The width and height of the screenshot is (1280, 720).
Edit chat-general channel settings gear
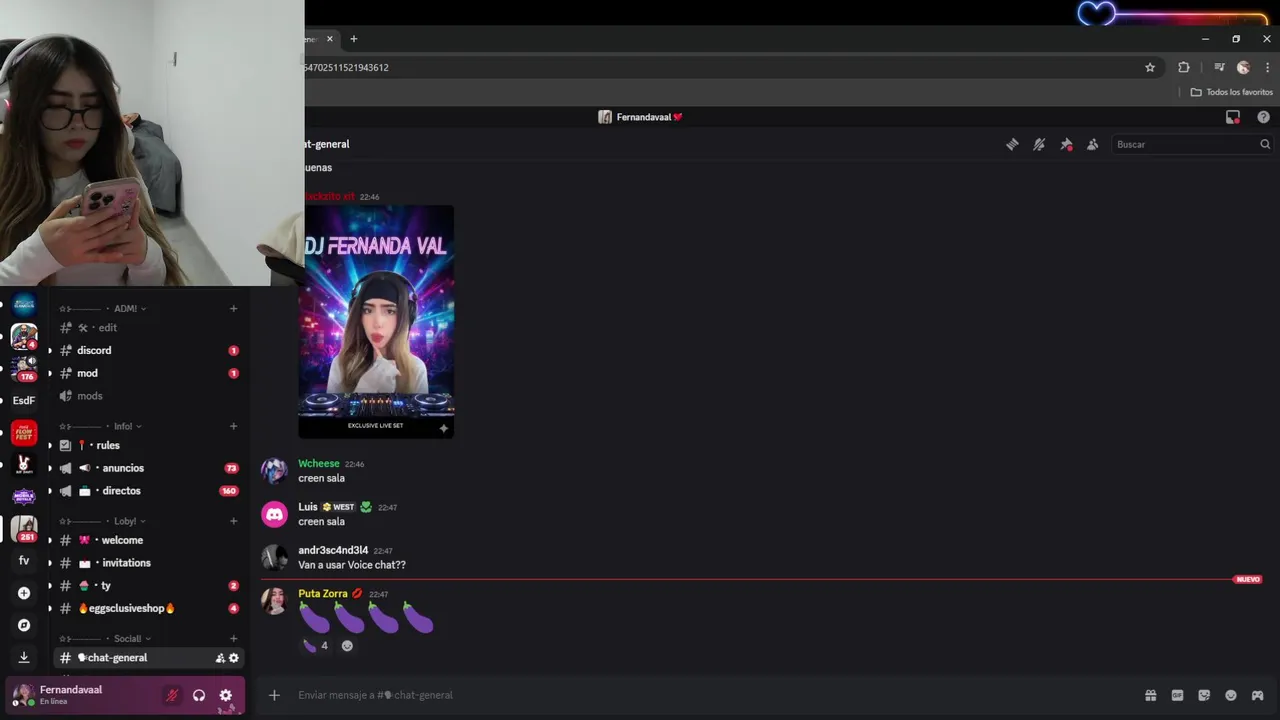[234, 658]
